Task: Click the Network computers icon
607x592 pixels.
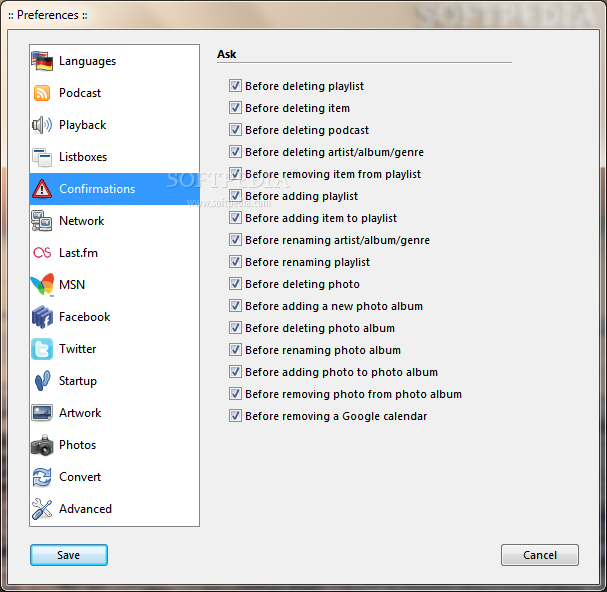Action: pyautogui.click(x=42, y=221)
